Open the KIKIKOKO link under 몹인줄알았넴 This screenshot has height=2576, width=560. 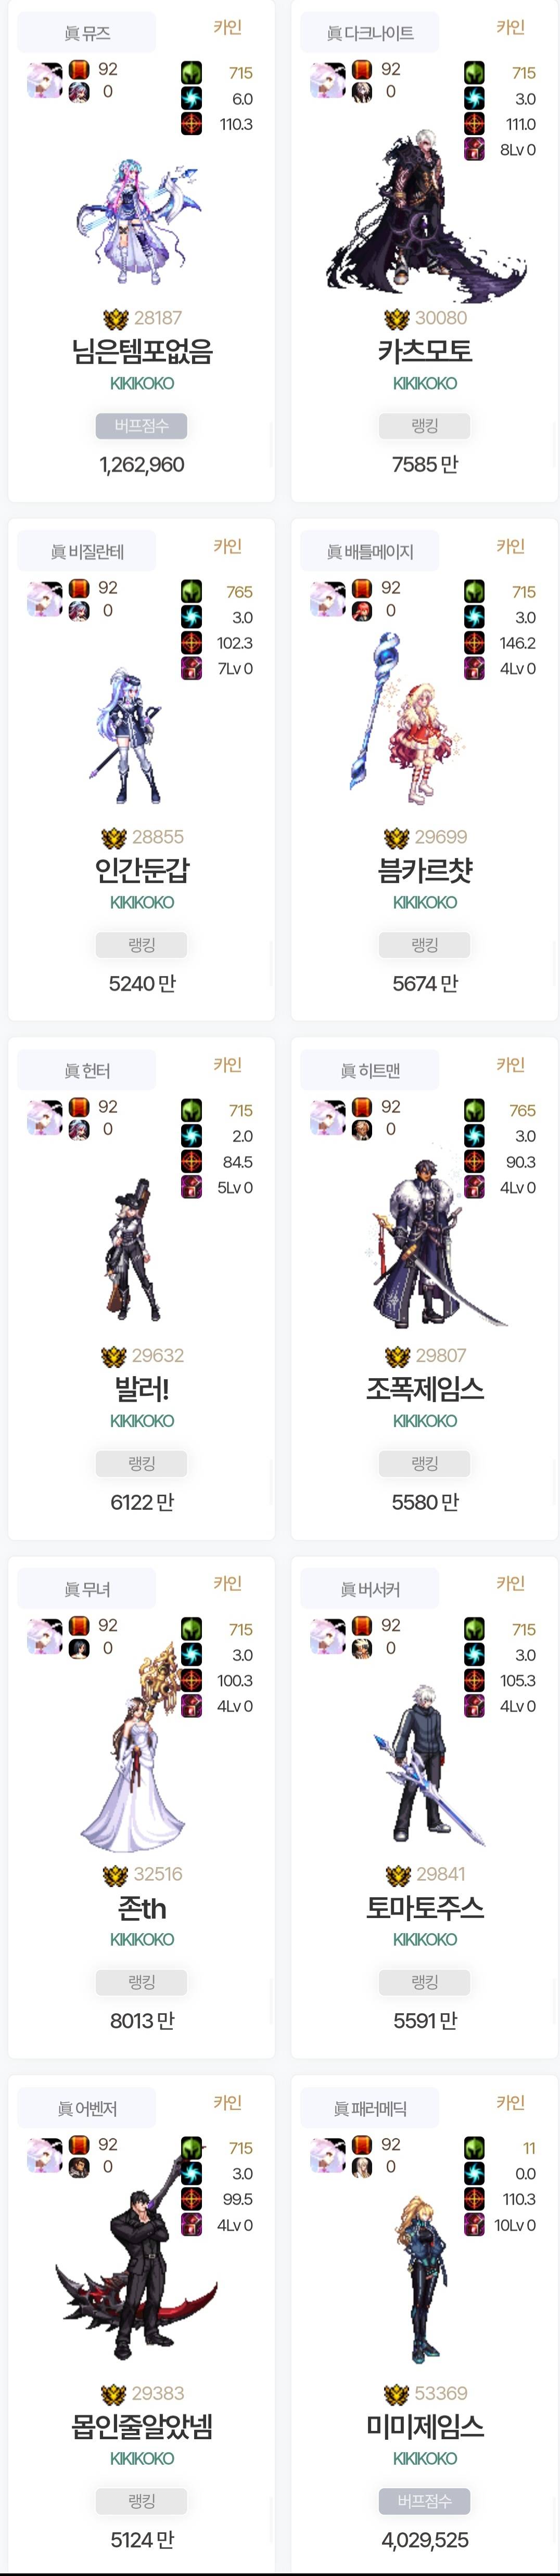pyautogui.click(x=142, y=2458)
